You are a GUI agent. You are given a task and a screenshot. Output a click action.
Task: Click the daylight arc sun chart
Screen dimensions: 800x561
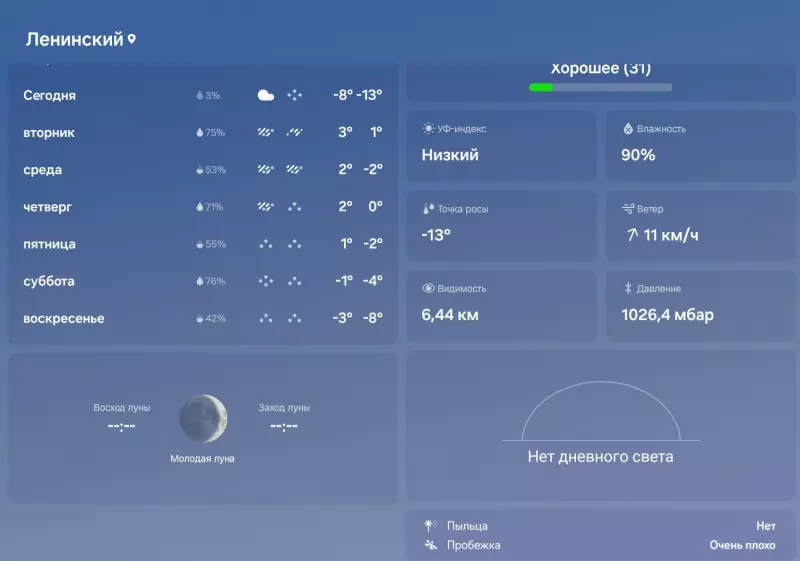click(600, 412)
